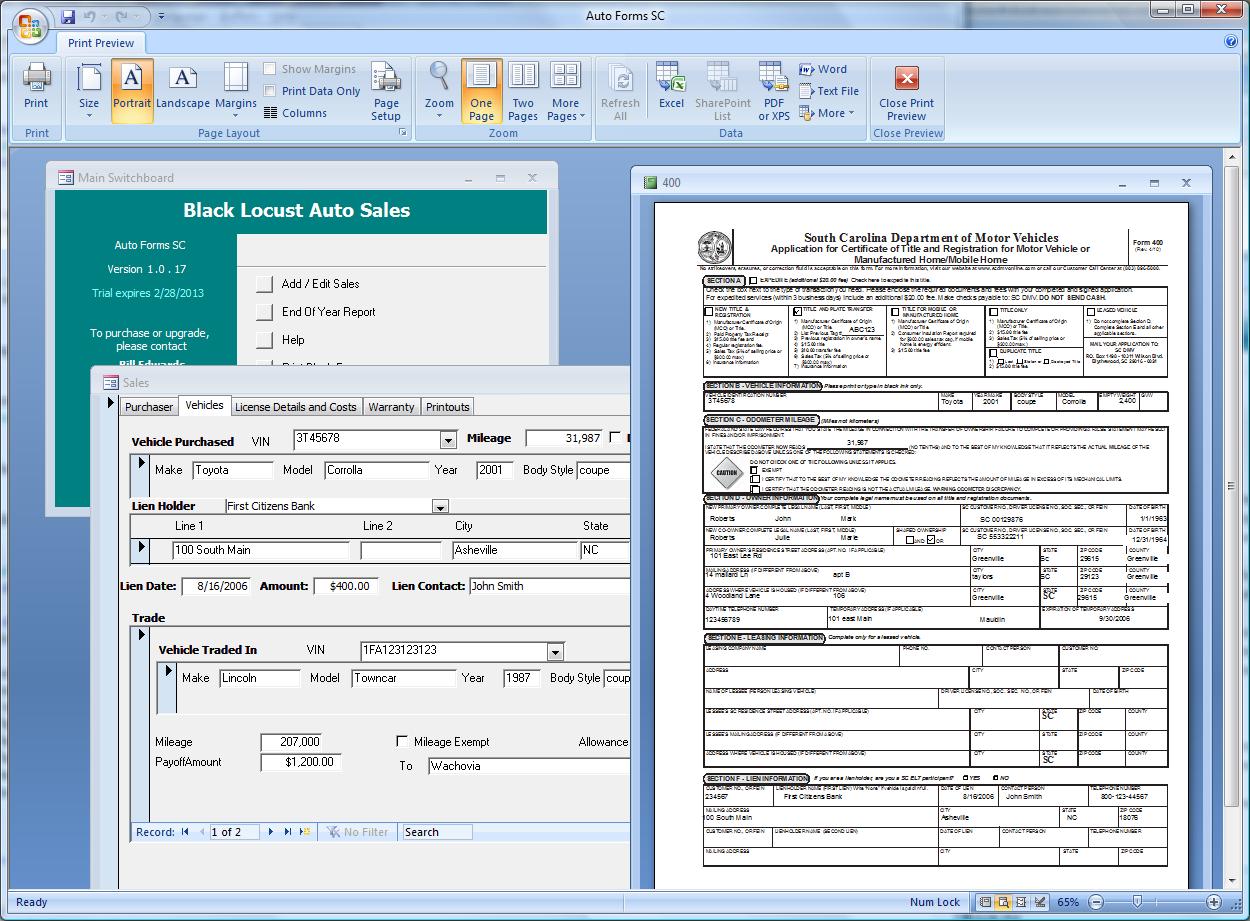Tick the Print Data Only checkbox
This screenshot has height=921, width=1250.
pyautogui.click(x=270, y=91)
